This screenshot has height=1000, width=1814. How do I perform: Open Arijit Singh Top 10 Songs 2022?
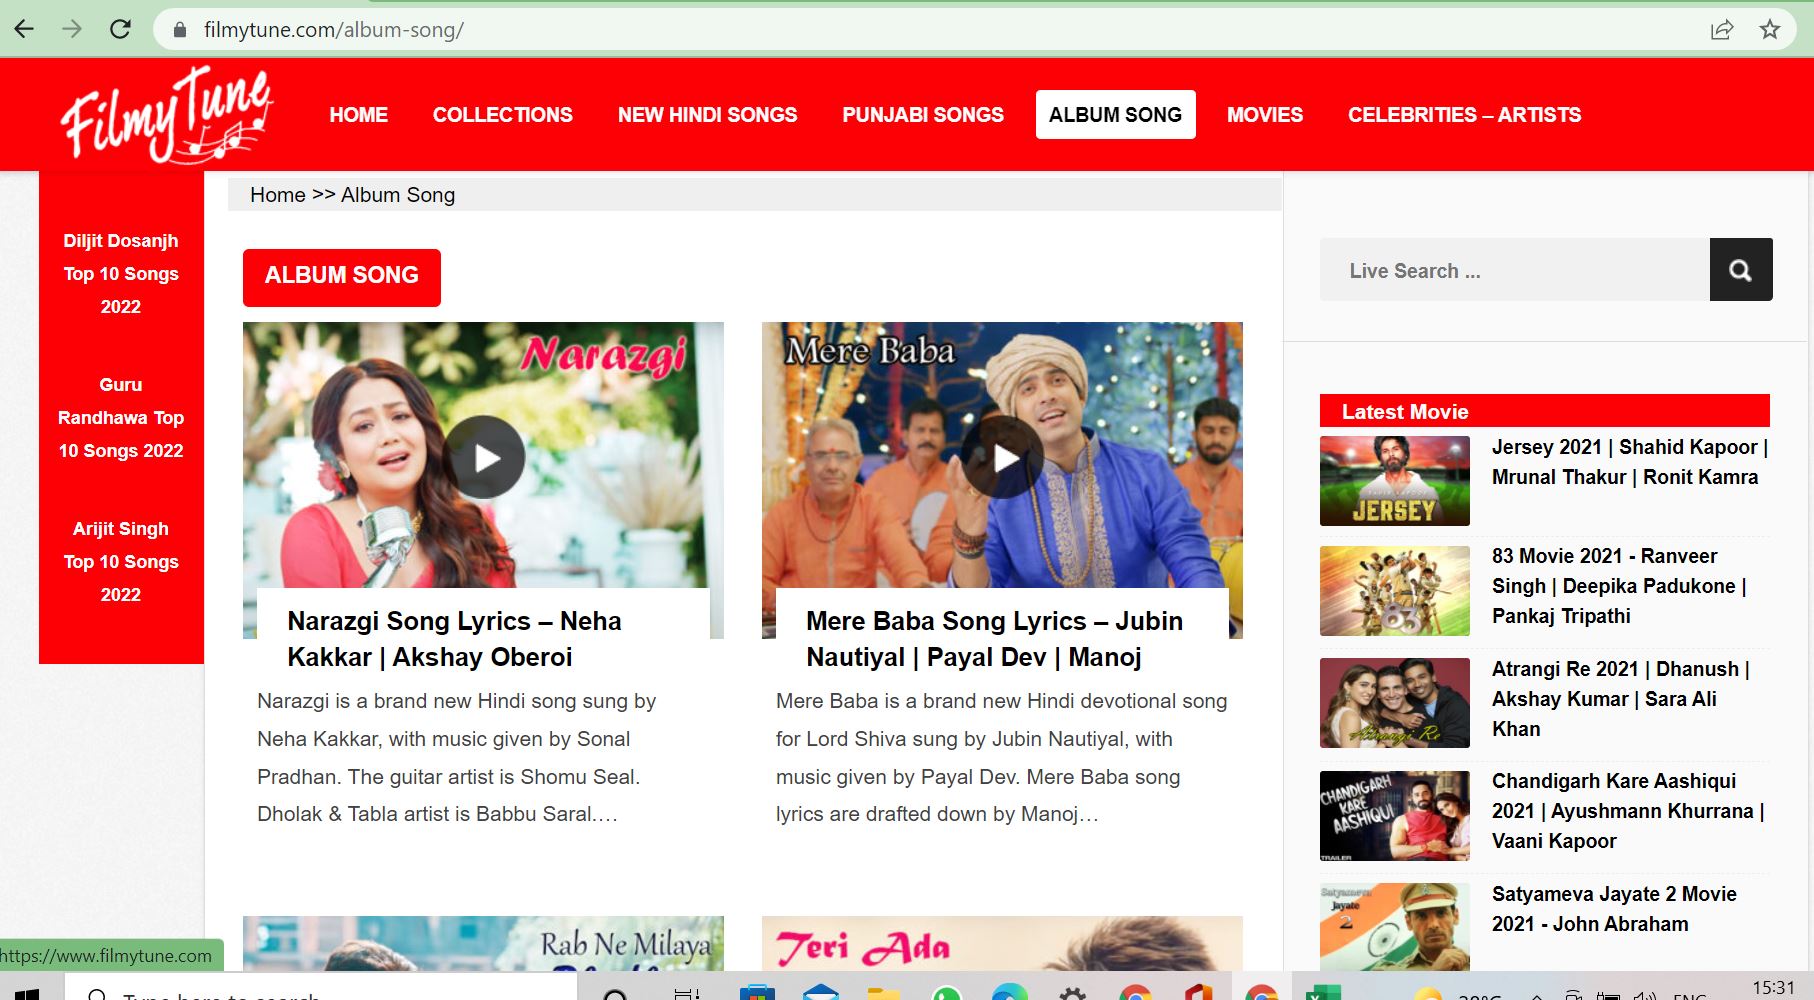(121, 562)
